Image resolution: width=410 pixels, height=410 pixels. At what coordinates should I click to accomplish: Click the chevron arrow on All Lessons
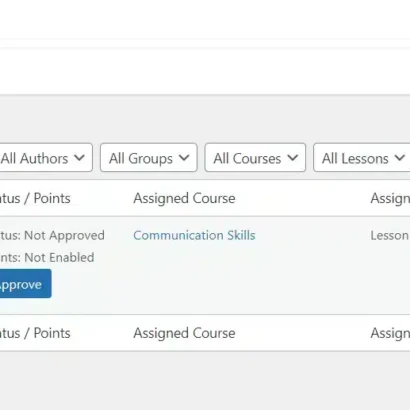[400, 158]
